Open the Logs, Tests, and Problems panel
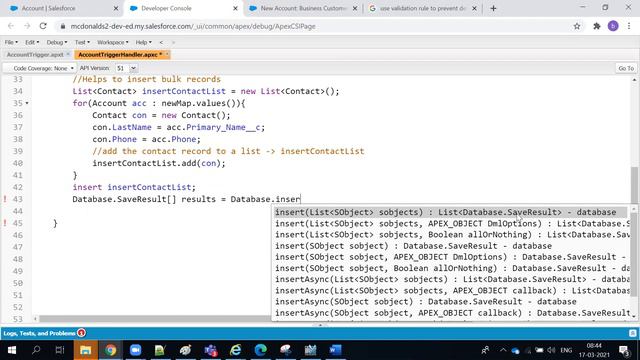640x360 pixels. 39,333
